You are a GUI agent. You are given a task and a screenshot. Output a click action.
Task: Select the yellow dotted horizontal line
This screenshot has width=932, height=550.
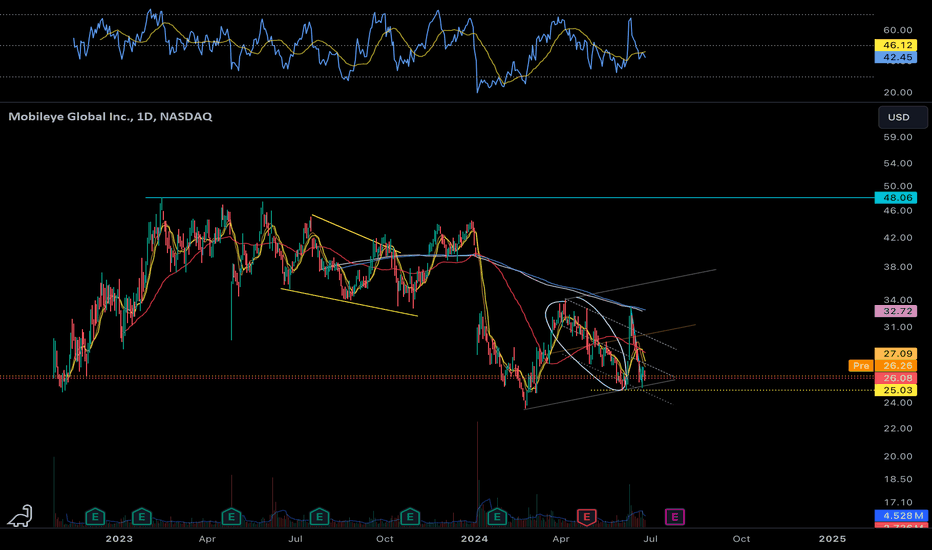tap(732, 390)
